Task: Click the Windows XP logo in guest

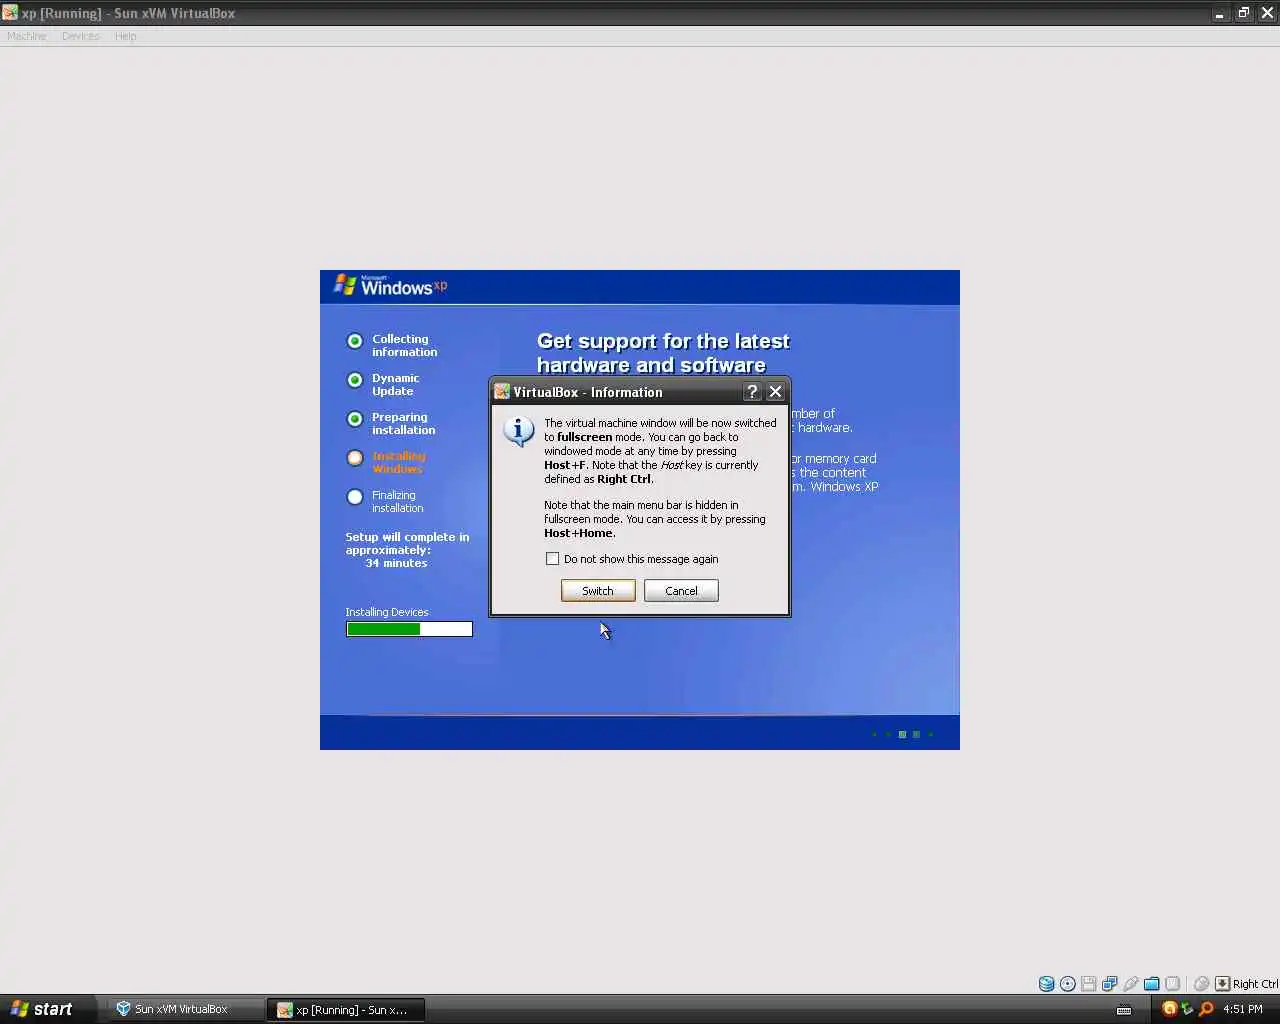Action: [390, 286]
